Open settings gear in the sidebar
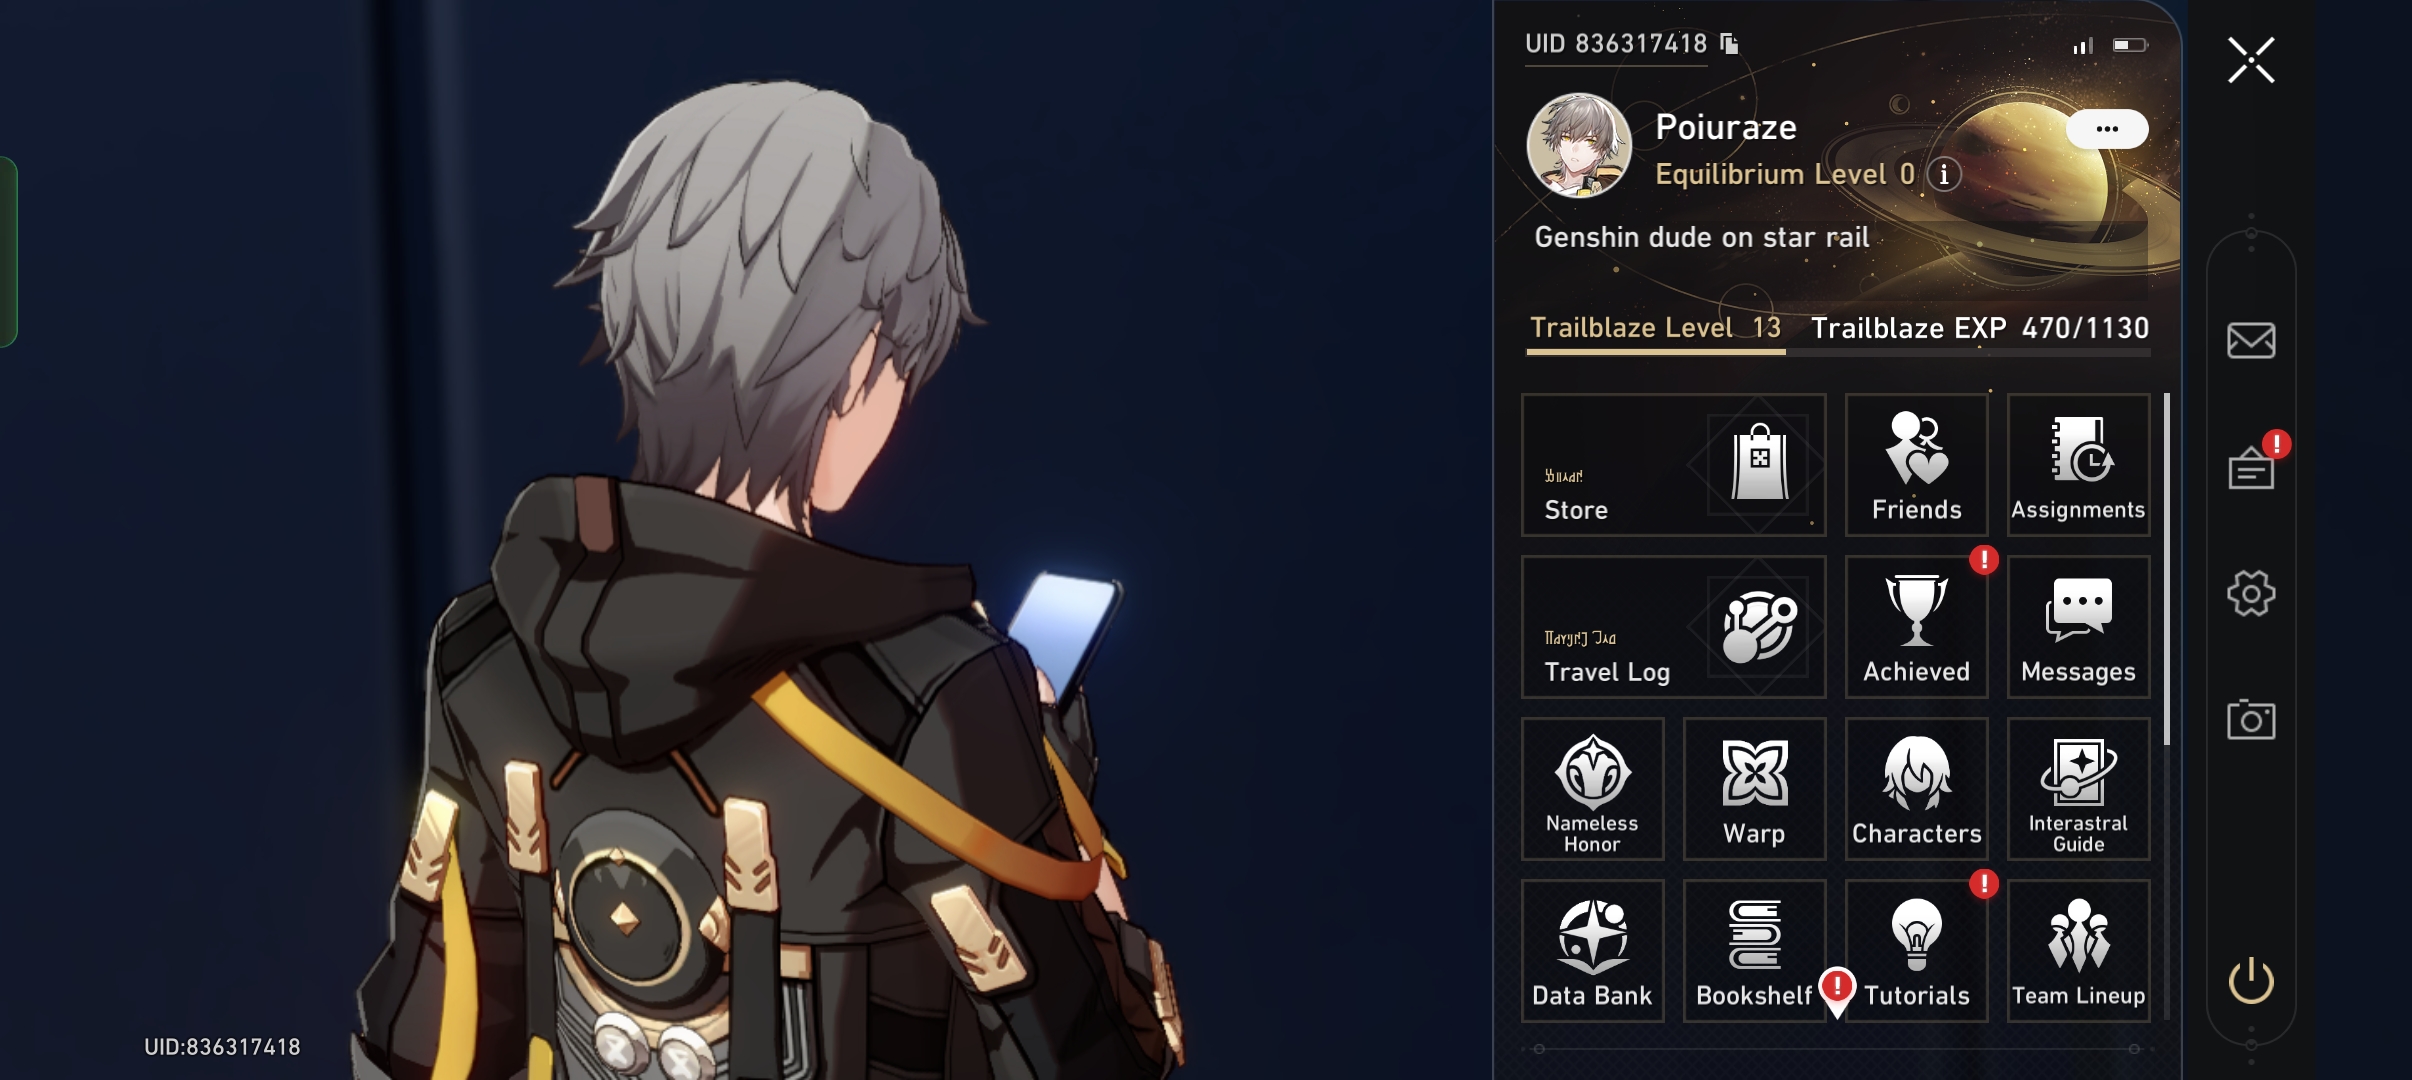2412x1080 pixels. [2251, 594]
